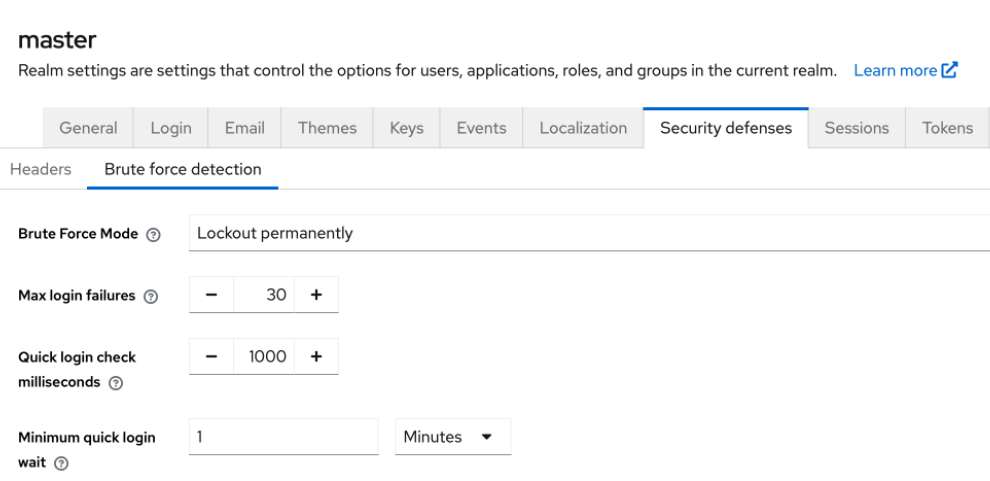
Task: Click help icon for Minimum quick login wait
Action: point(62,464)
